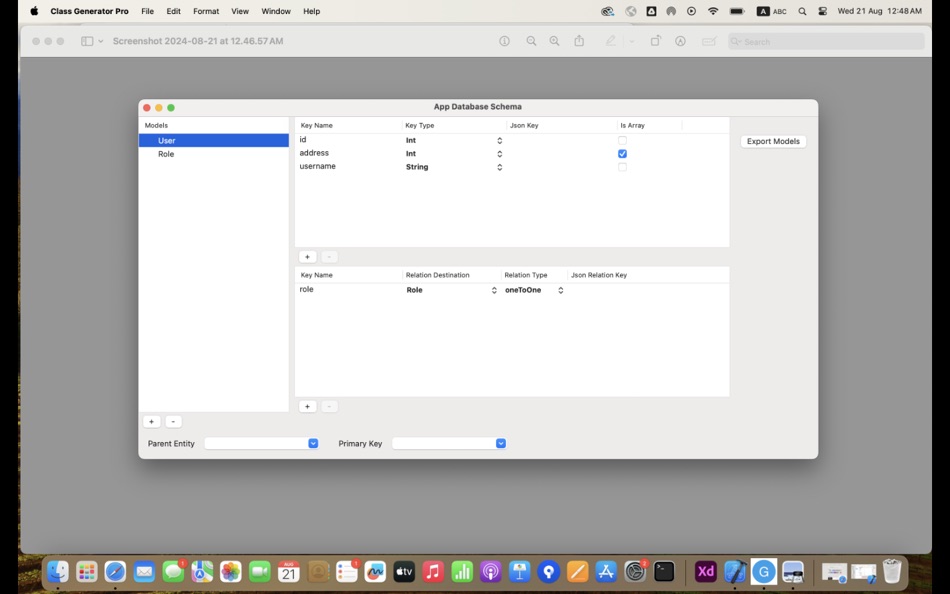Image resolution: width=950 pixels, height=594 pixels.
Task: Disable the Is Array checkbox for address
Action: (x=622, y=153)
